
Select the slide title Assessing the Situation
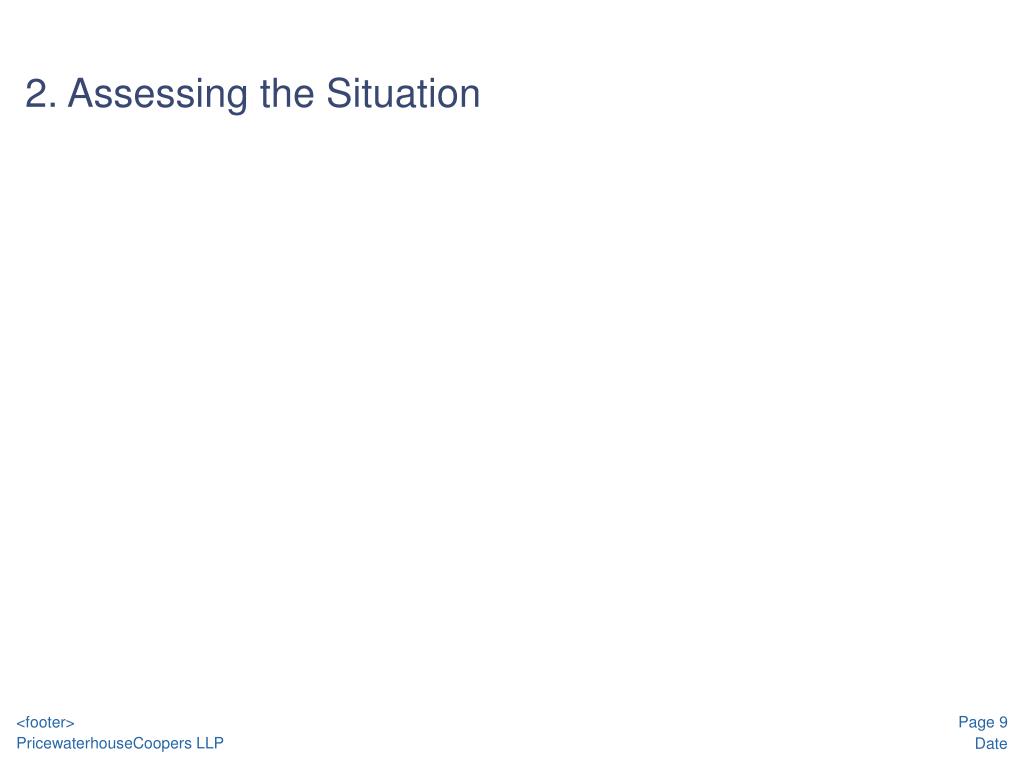pyautogui.click(x=252, y=93)
